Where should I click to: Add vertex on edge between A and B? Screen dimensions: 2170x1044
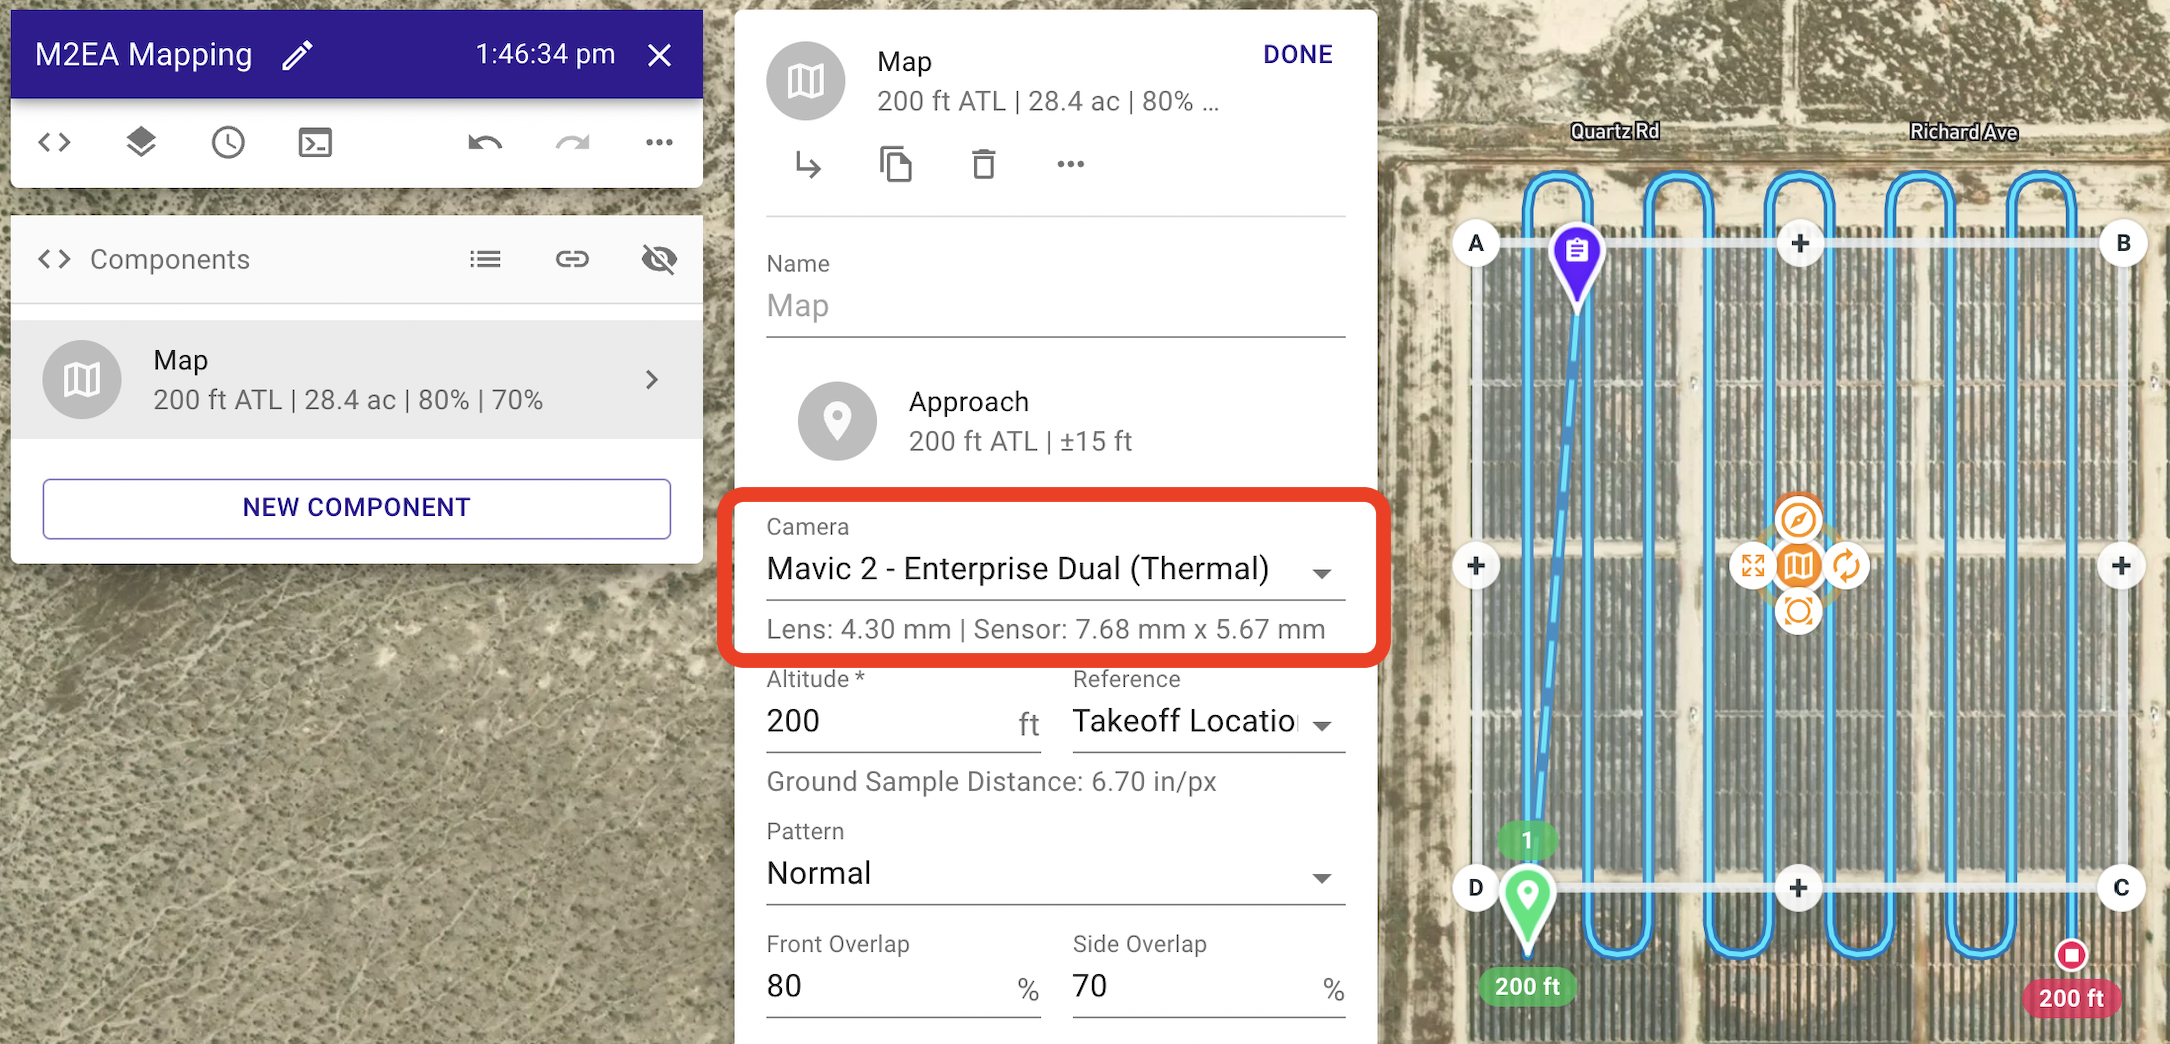(x=1800, y=243)
